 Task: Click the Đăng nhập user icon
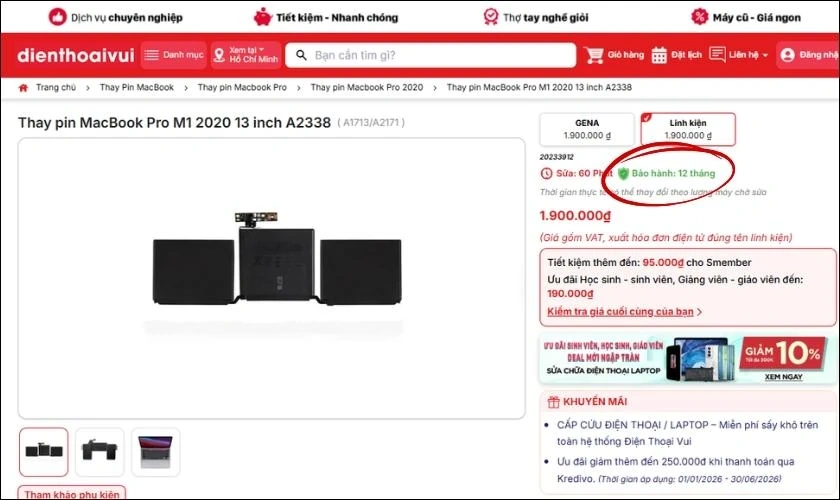point(788,55)
